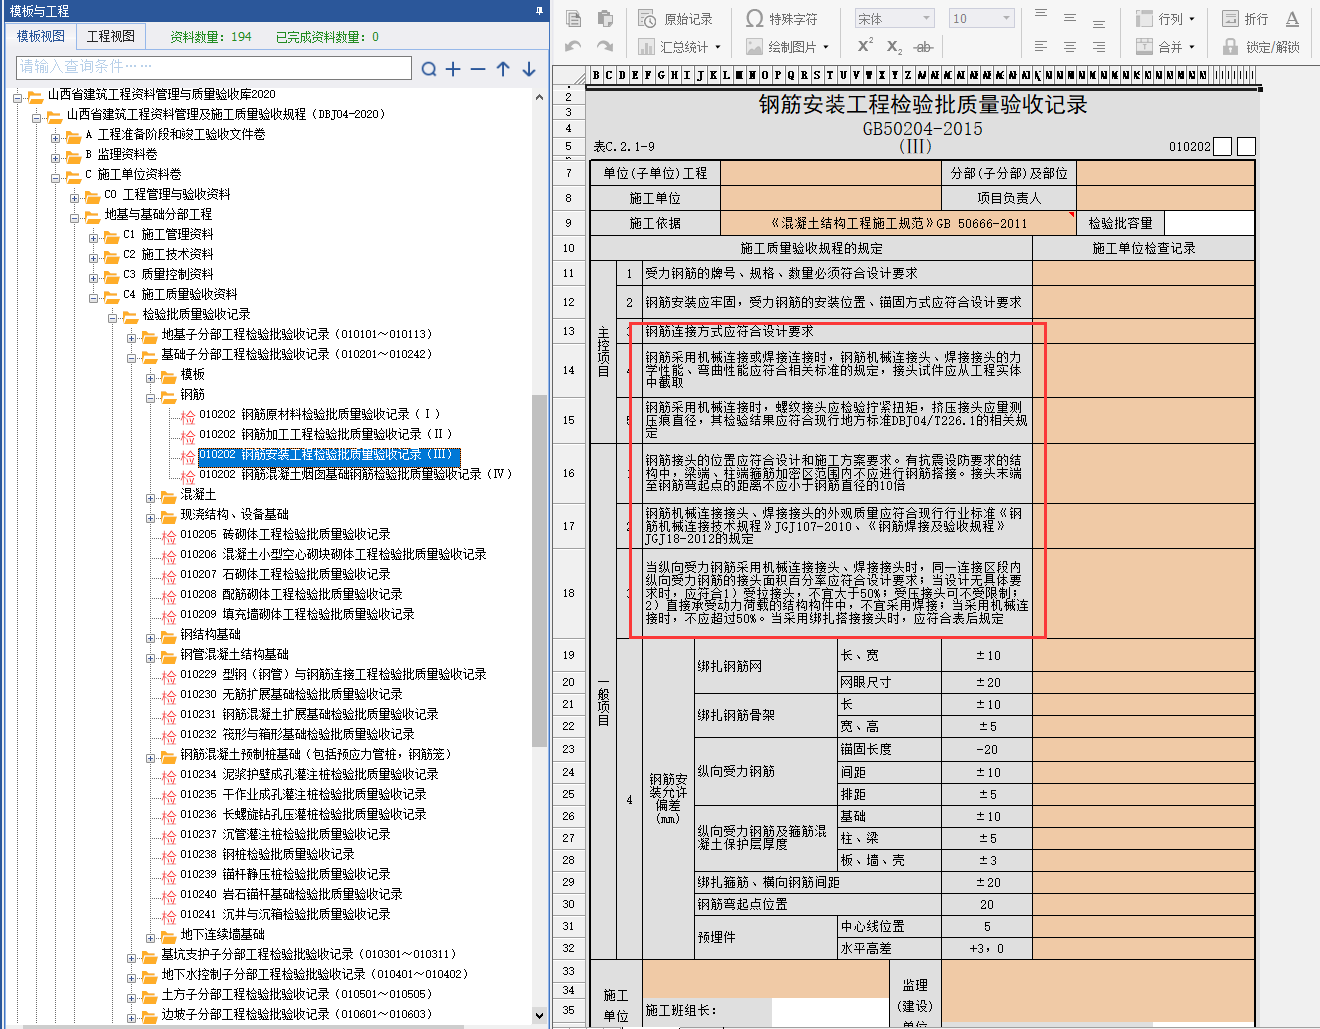Select the C2 施工技术资料 tree item
Screen dimensions: 1320x1029
click(168, 254)
